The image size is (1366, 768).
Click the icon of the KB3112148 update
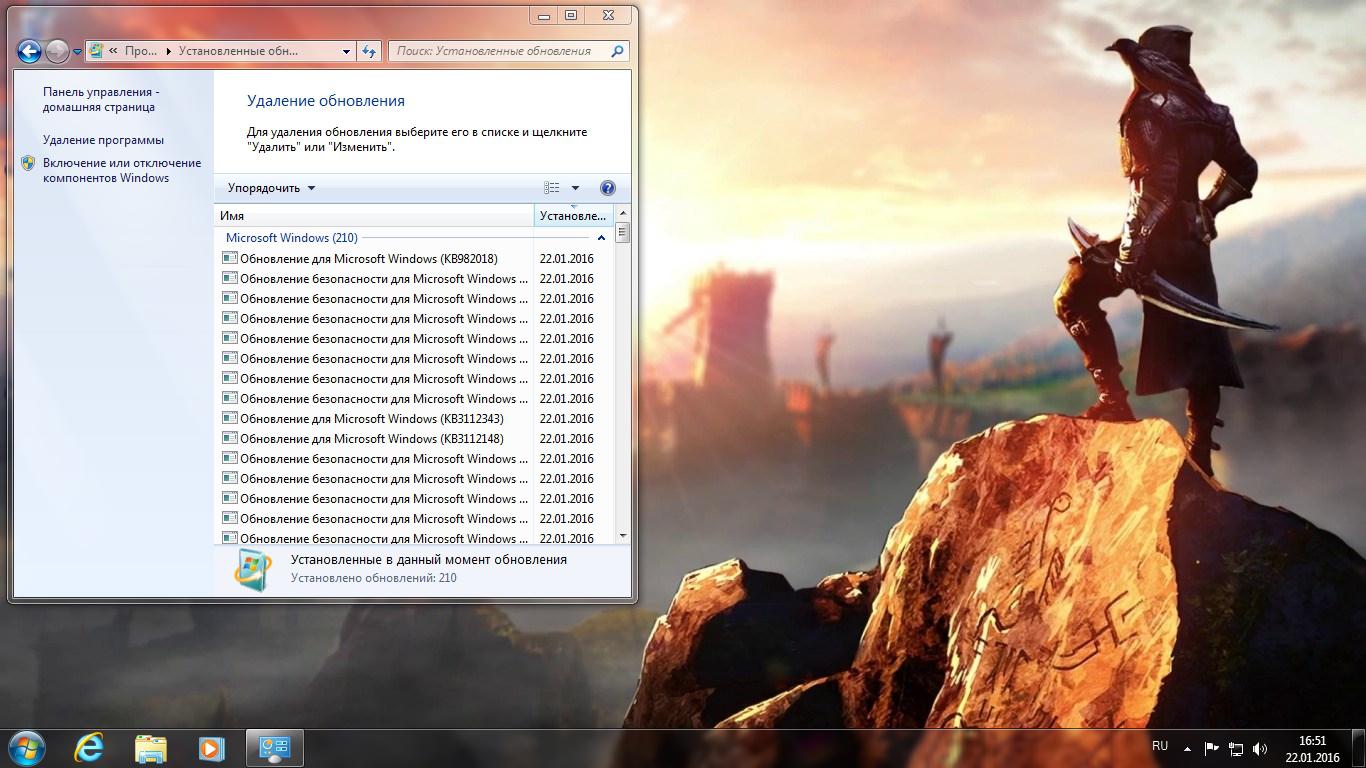229,438
